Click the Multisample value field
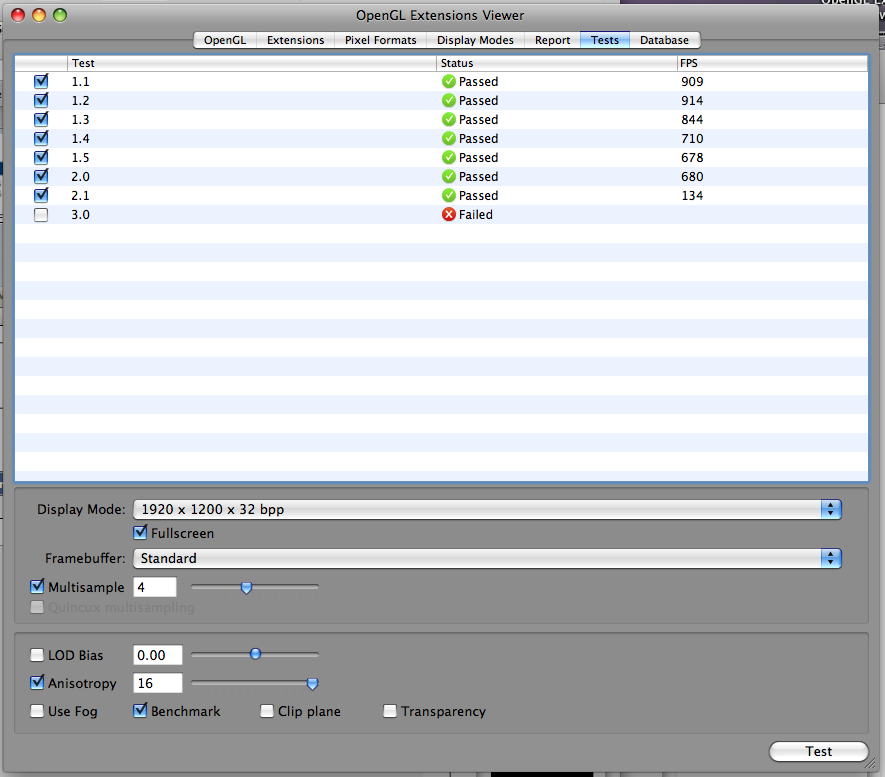This screenshot has height=777, width=885. 155,587
